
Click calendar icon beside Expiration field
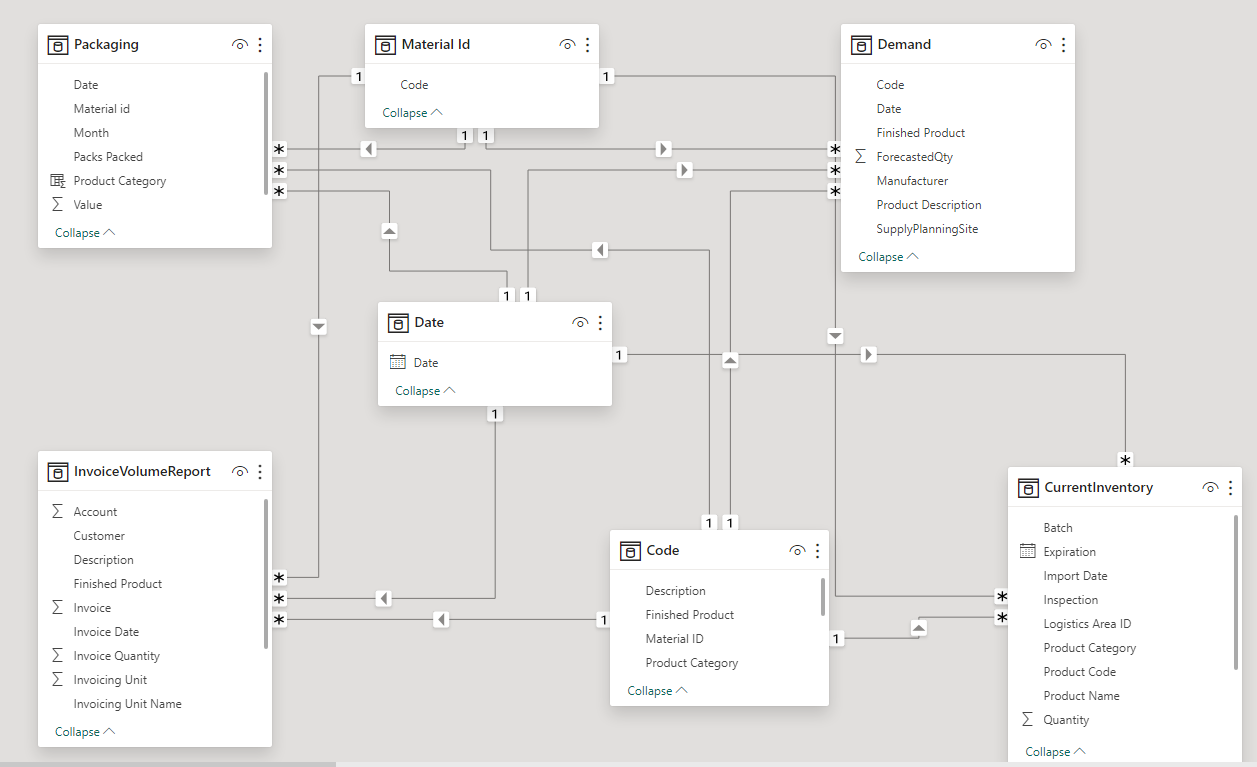click(1027, 552)
